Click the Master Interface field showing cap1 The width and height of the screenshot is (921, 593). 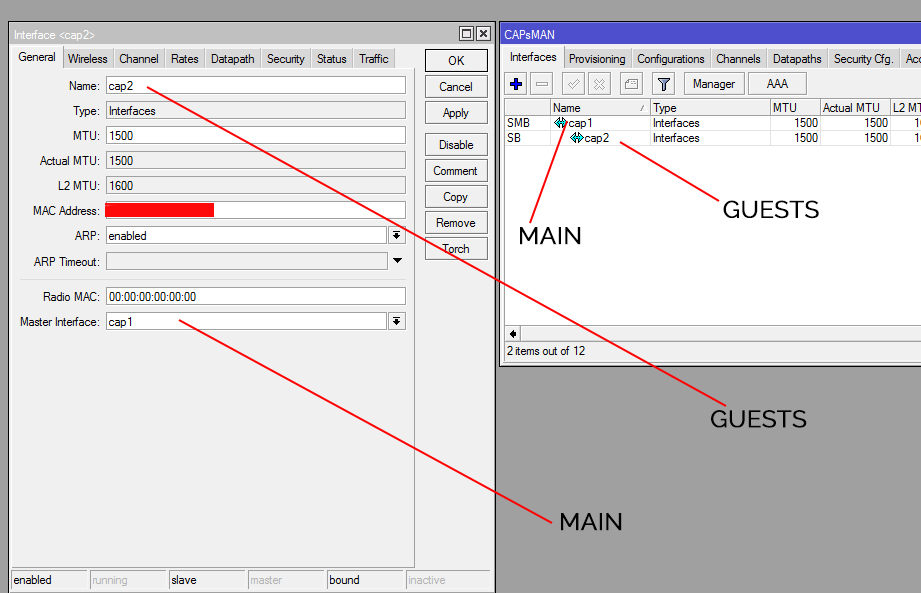(246, 321)
